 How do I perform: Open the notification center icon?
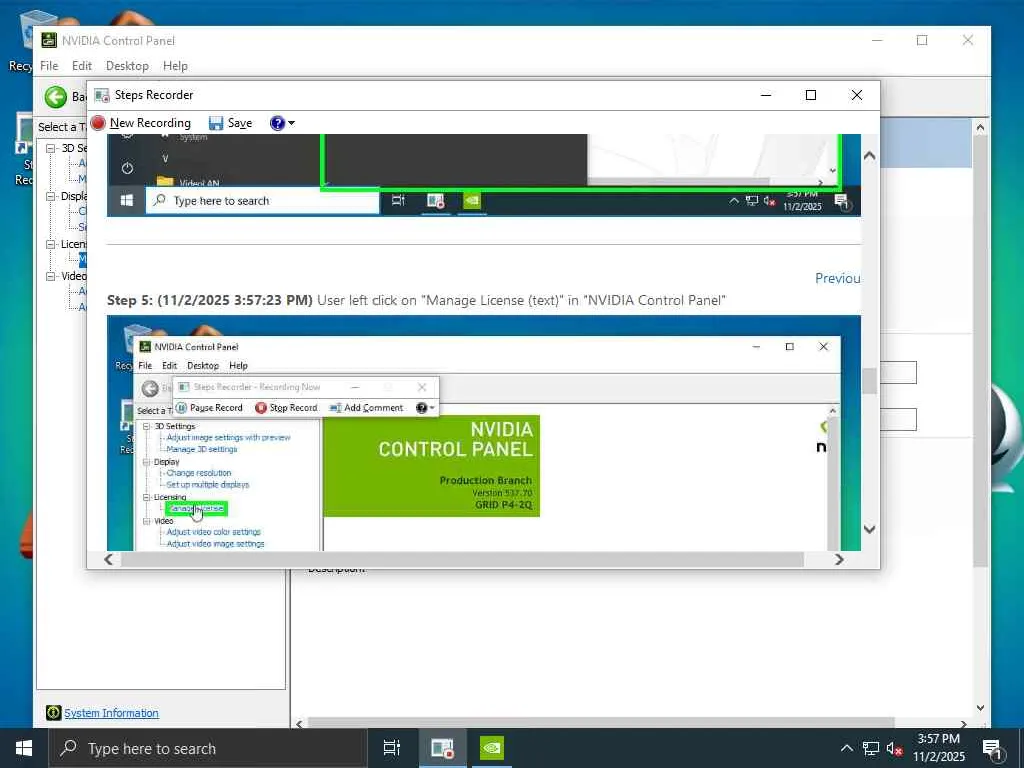click(x=993, y=748)
